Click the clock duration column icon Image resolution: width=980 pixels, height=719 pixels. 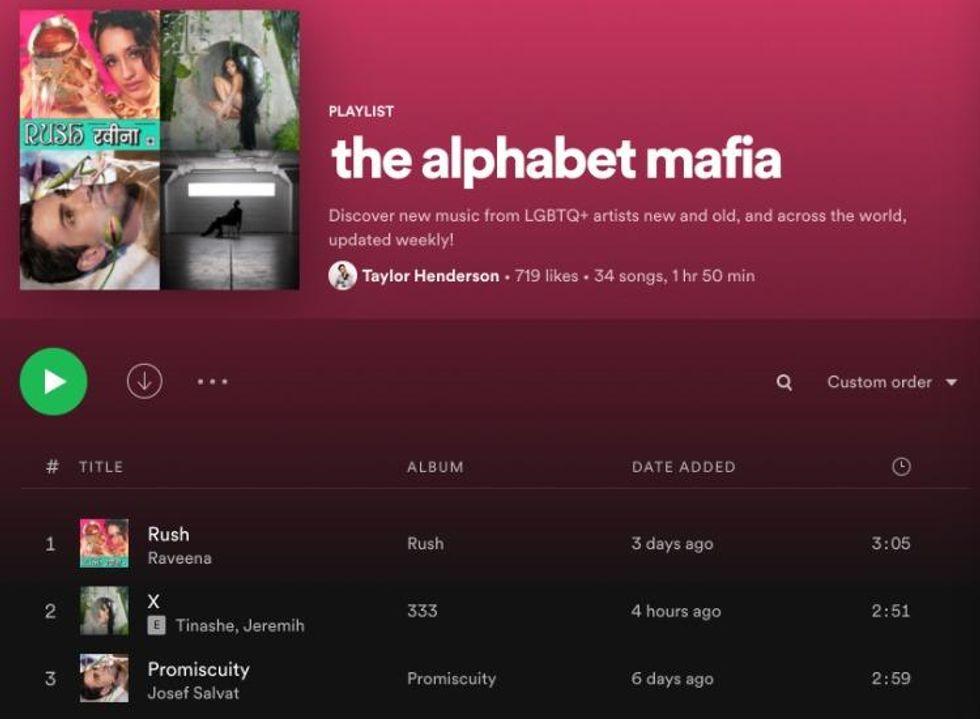coord(901,466)
